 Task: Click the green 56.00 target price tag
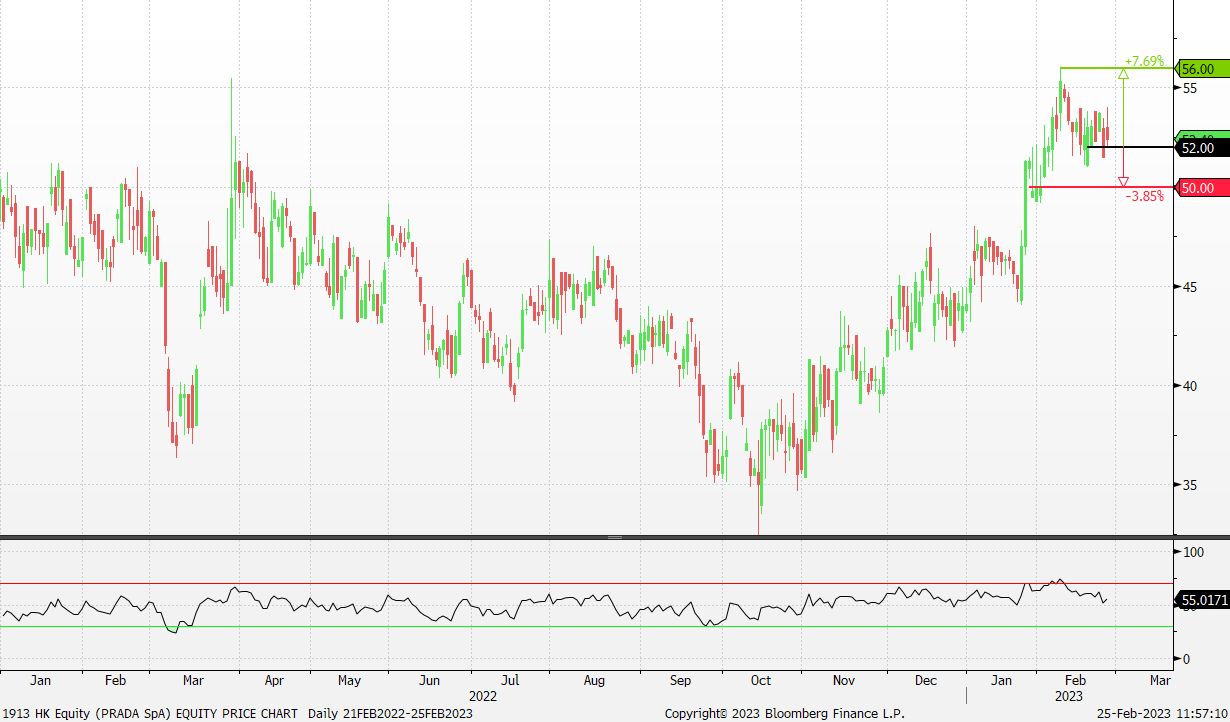coord(1197,69)
